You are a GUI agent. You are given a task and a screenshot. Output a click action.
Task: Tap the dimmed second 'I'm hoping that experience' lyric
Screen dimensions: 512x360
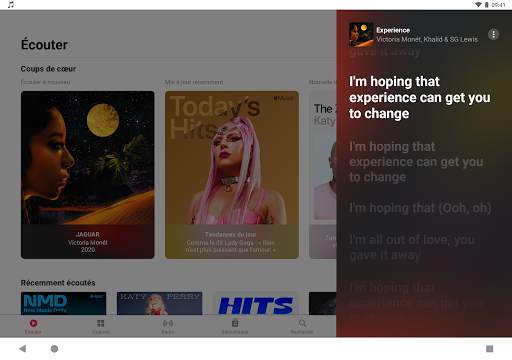[x=416, y=162]
